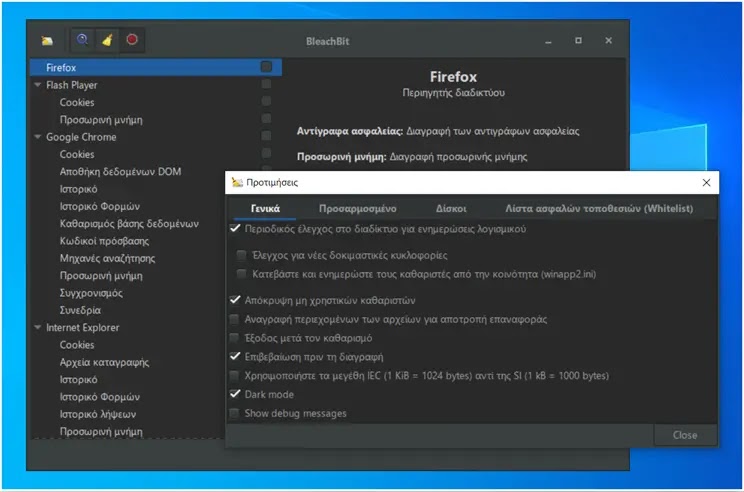744x492 pixels.
Task: Uncheck Απόκρυψη μη χρηστικών καθαριστών
Action: [x=235, y=300]
